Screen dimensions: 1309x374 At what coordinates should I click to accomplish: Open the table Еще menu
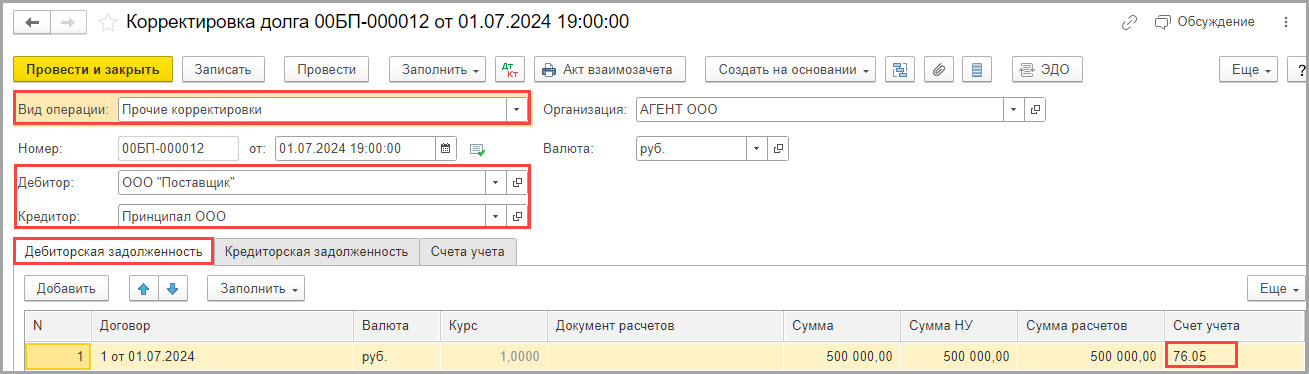1277,288
